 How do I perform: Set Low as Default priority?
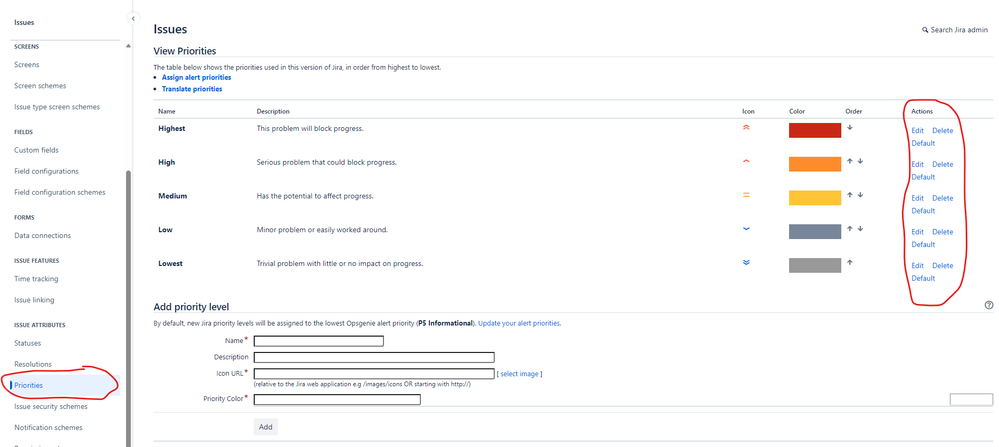(x=923, y=245)
